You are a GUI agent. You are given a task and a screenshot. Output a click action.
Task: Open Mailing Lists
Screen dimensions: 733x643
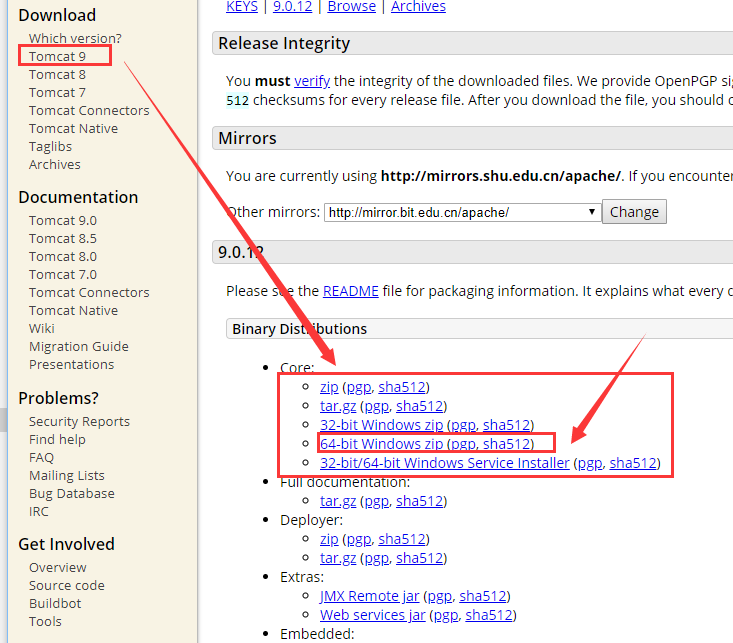(66, 476)
